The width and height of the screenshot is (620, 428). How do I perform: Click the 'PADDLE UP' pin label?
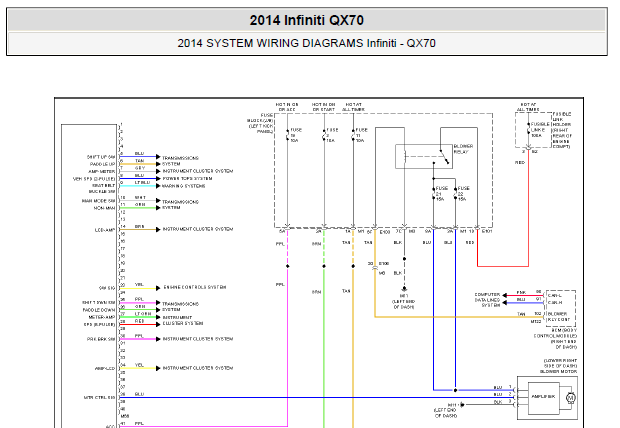[x=102, y=164]
